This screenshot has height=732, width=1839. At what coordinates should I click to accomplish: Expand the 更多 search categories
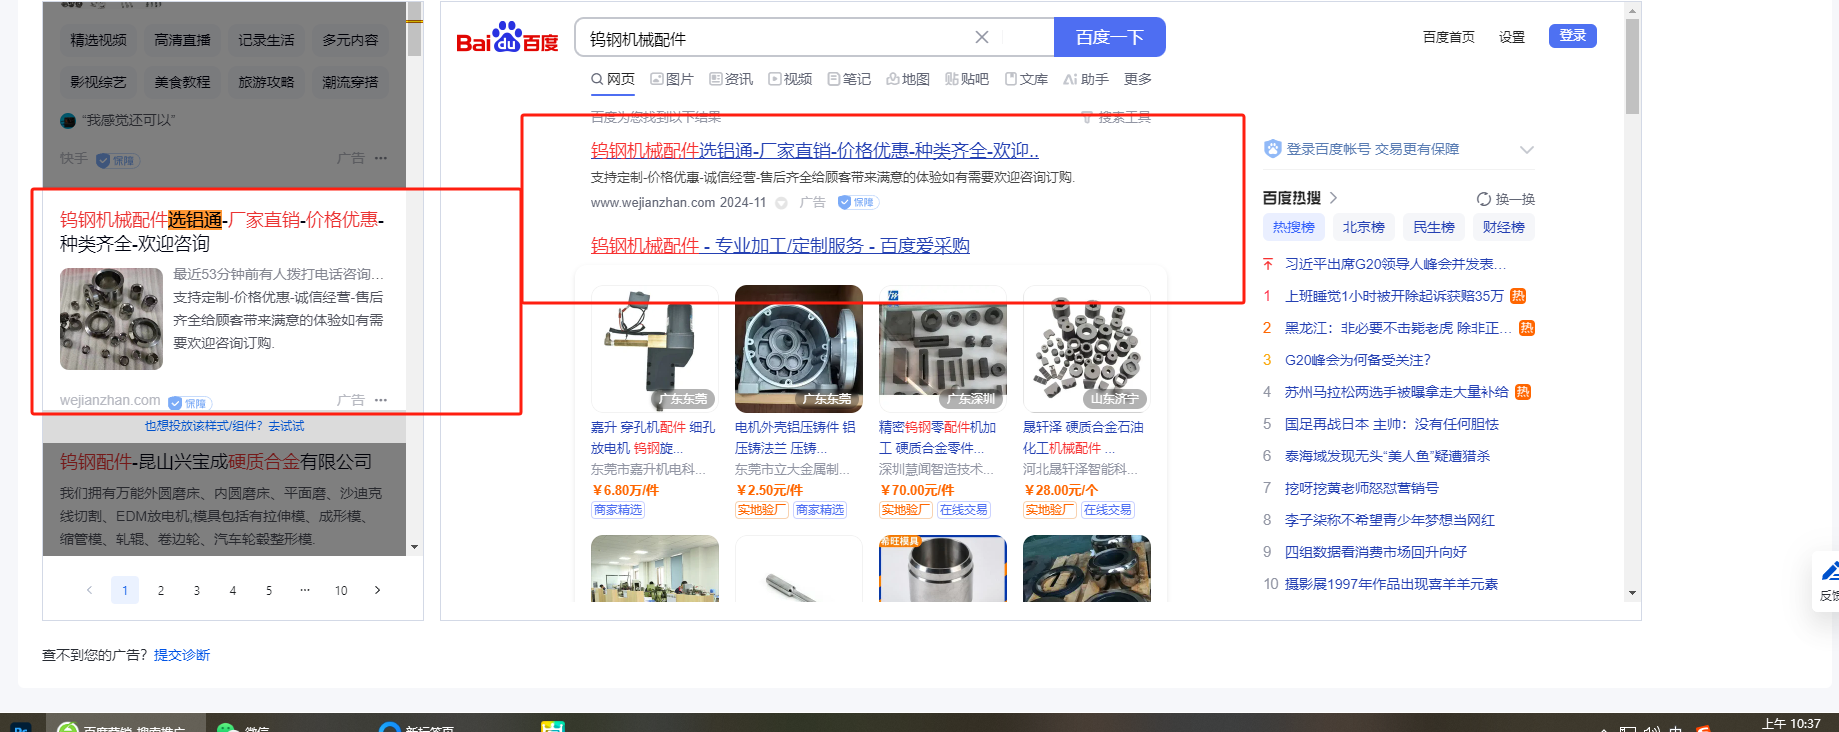click(x=1138, y=79)
